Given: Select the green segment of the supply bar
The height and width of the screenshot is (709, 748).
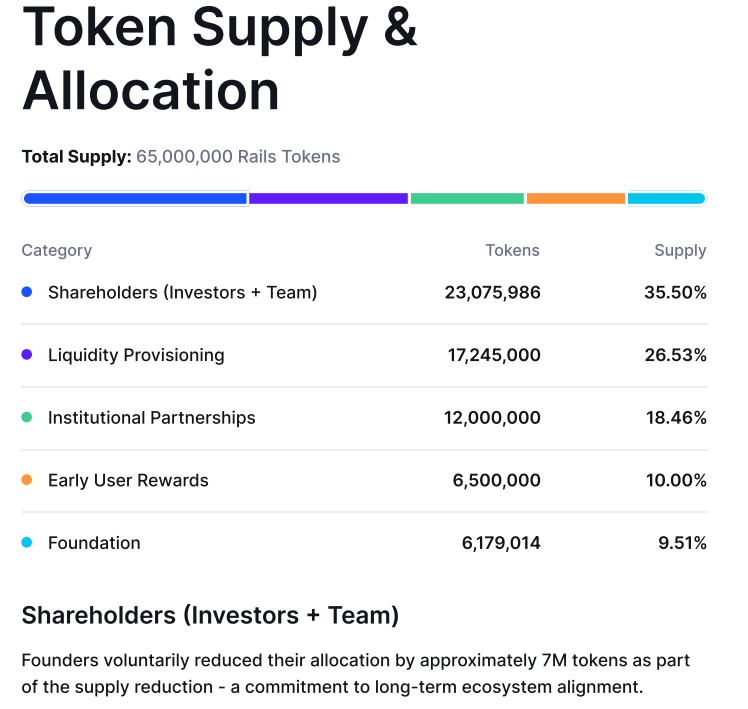Looking at the screenshot, I should 467,198.
